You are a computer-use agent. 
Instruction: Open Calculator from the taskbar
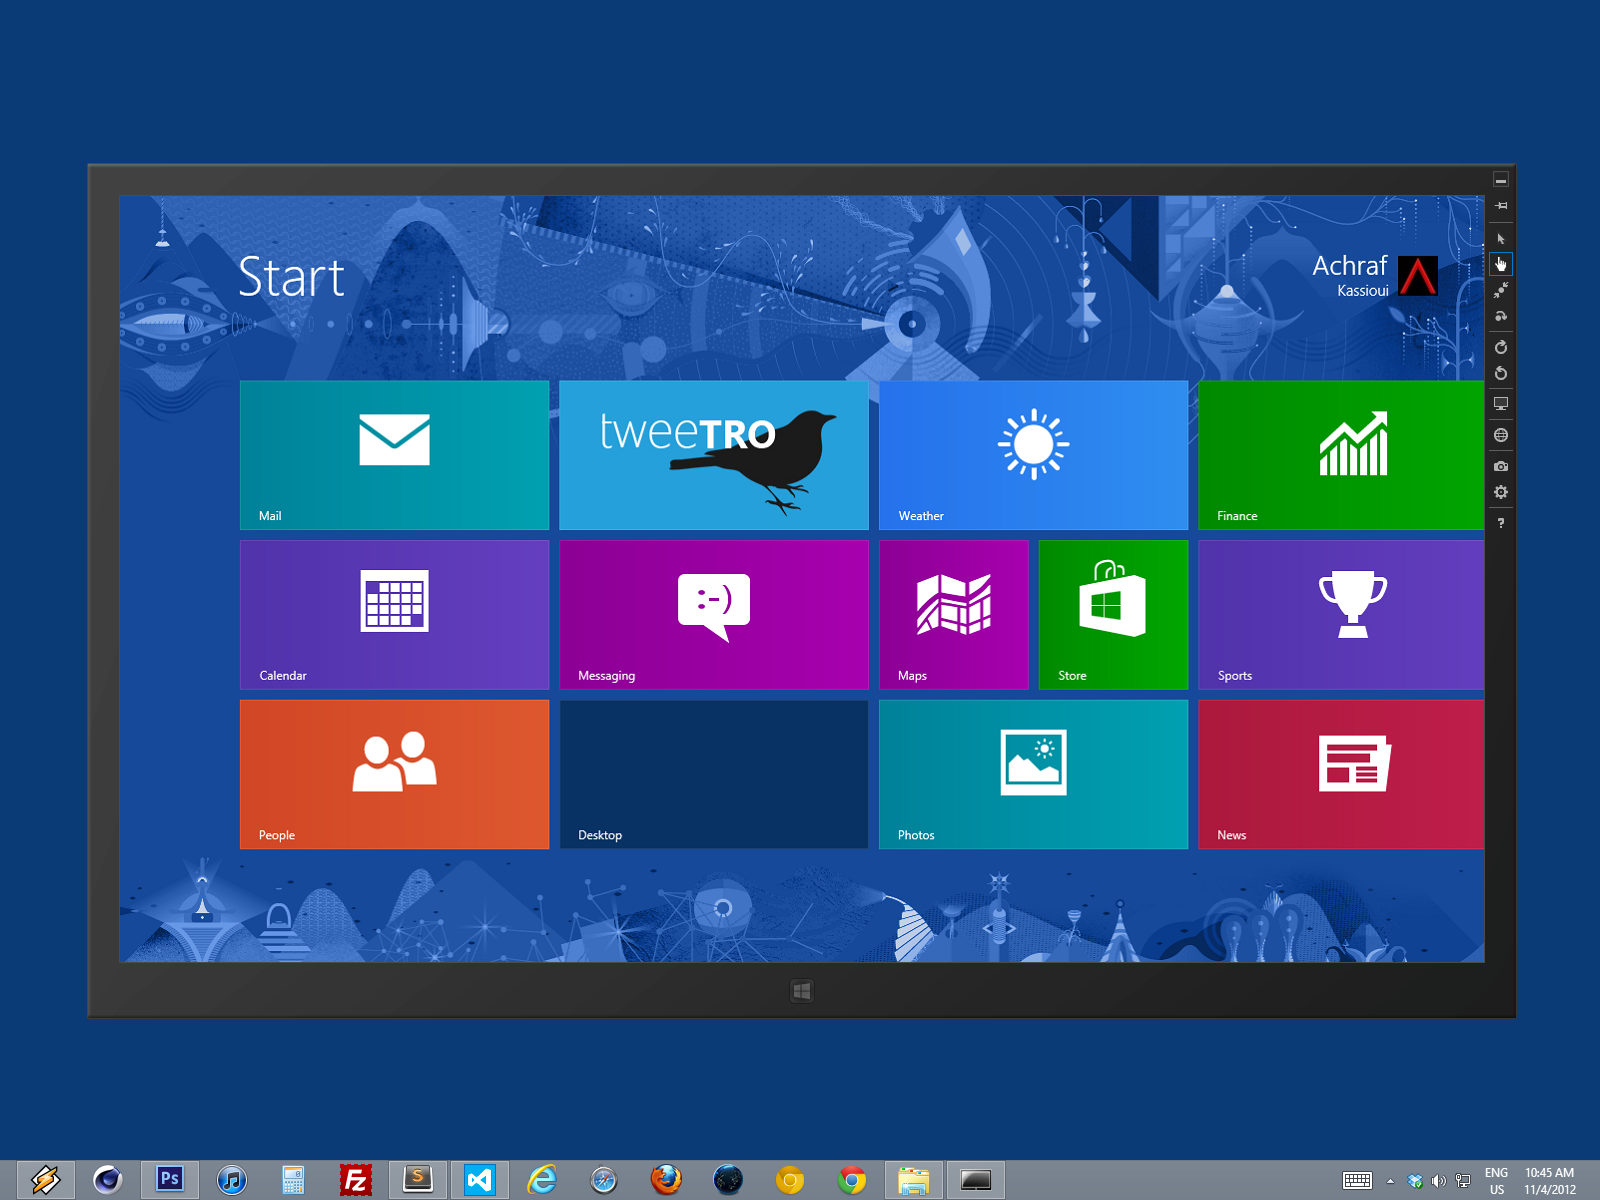(x=293, y=1180)
